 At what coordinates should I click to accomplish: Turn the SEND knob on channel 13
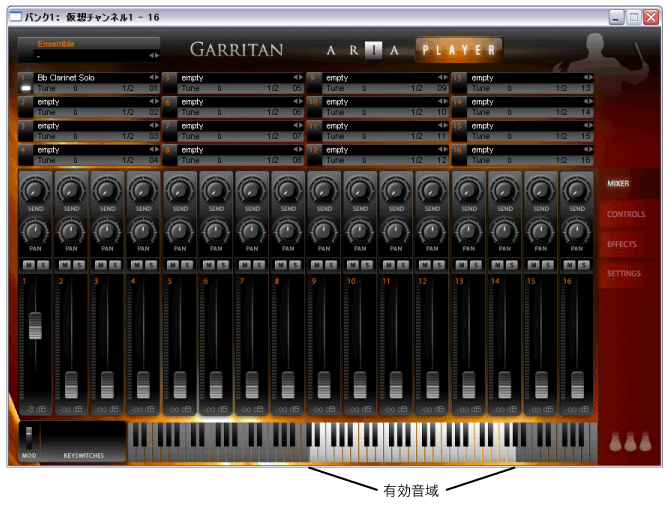[x=468, y=190]
